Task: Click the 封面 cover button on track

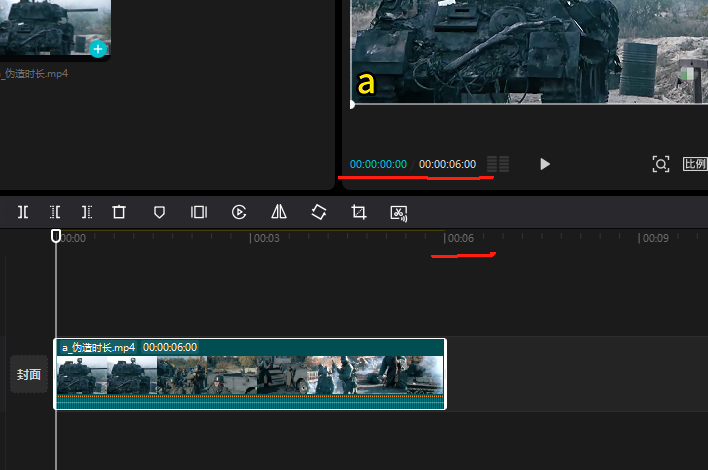Action: pos(29,375)
